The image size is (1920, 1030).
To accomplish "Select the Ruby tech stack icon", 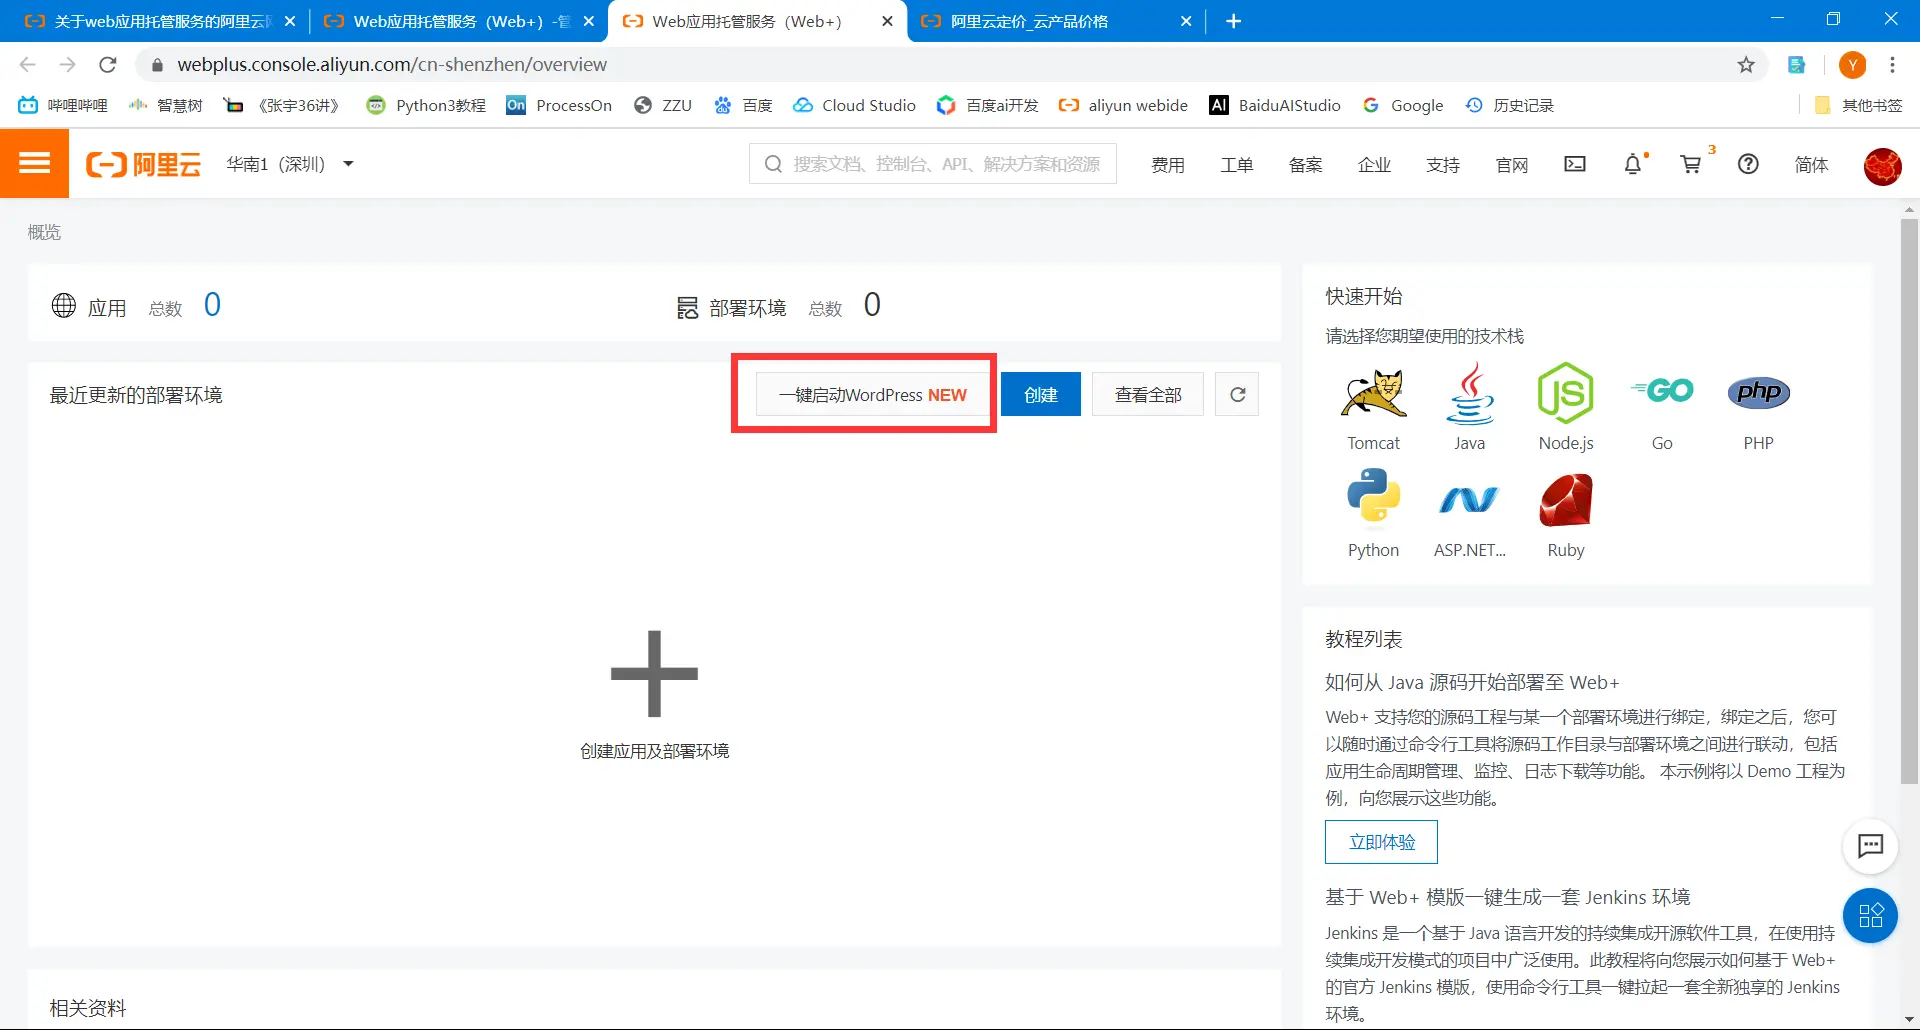I will [x=1565, y=499].
